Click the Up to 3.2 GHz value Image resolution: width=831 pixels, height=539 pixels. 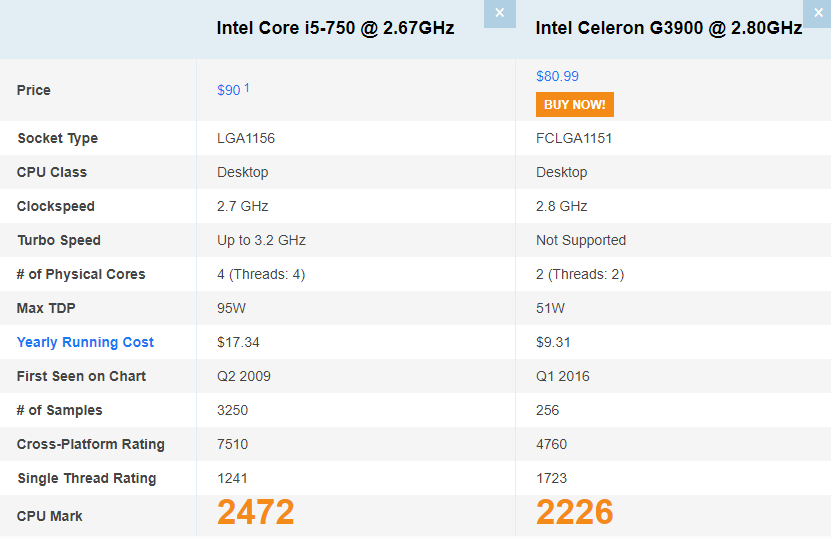(261, 240)
